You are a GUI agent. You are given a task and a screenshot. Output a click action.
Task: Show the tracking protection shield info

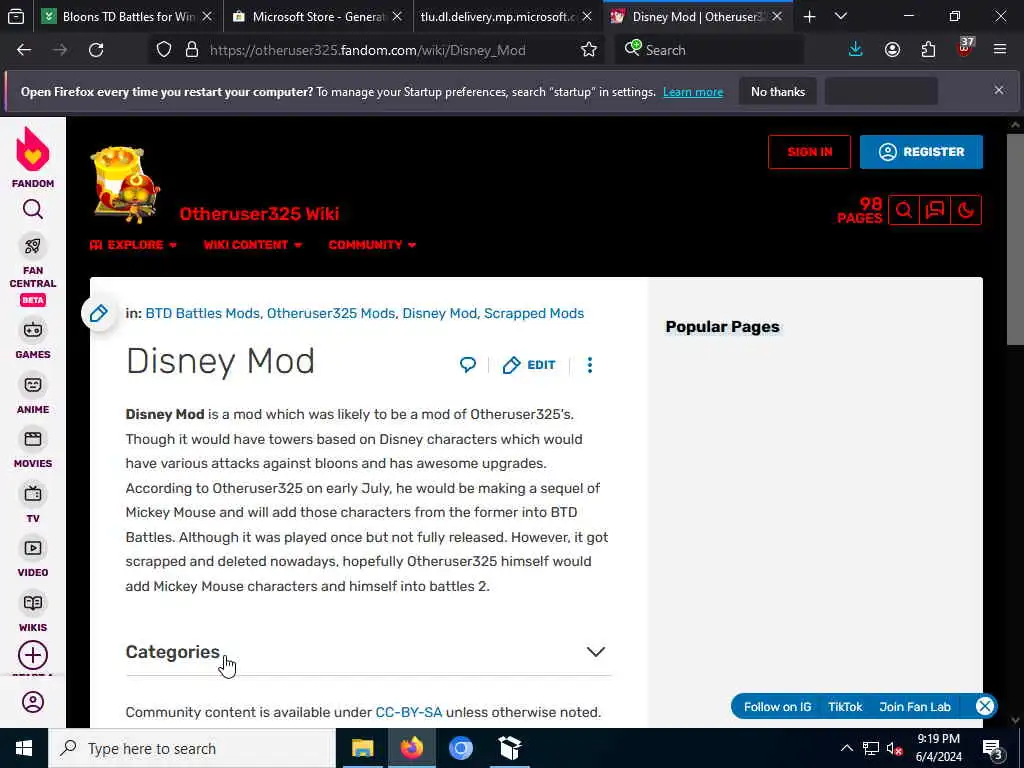[164, 50]
